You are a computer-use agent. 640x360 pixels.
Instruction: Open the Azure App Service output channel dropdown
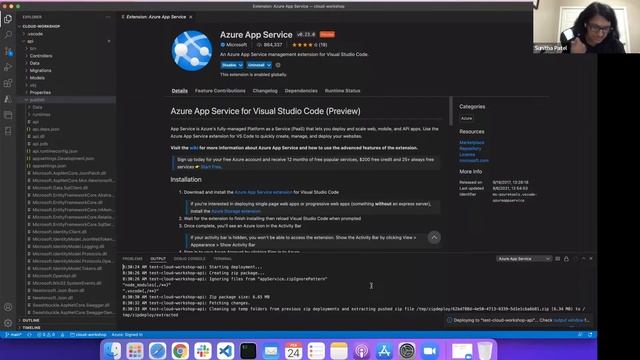(x=524, y=259)
